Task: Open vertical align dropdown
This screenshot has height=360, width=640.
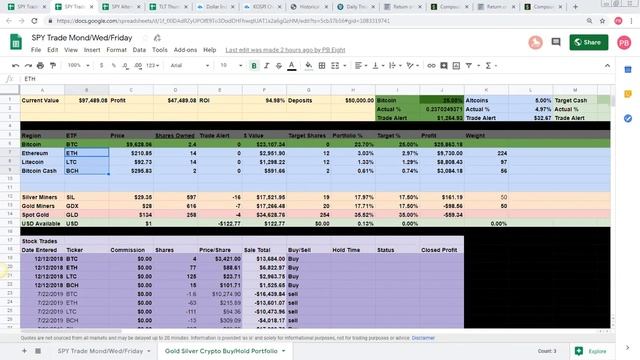Action: (x=378, y=66)
